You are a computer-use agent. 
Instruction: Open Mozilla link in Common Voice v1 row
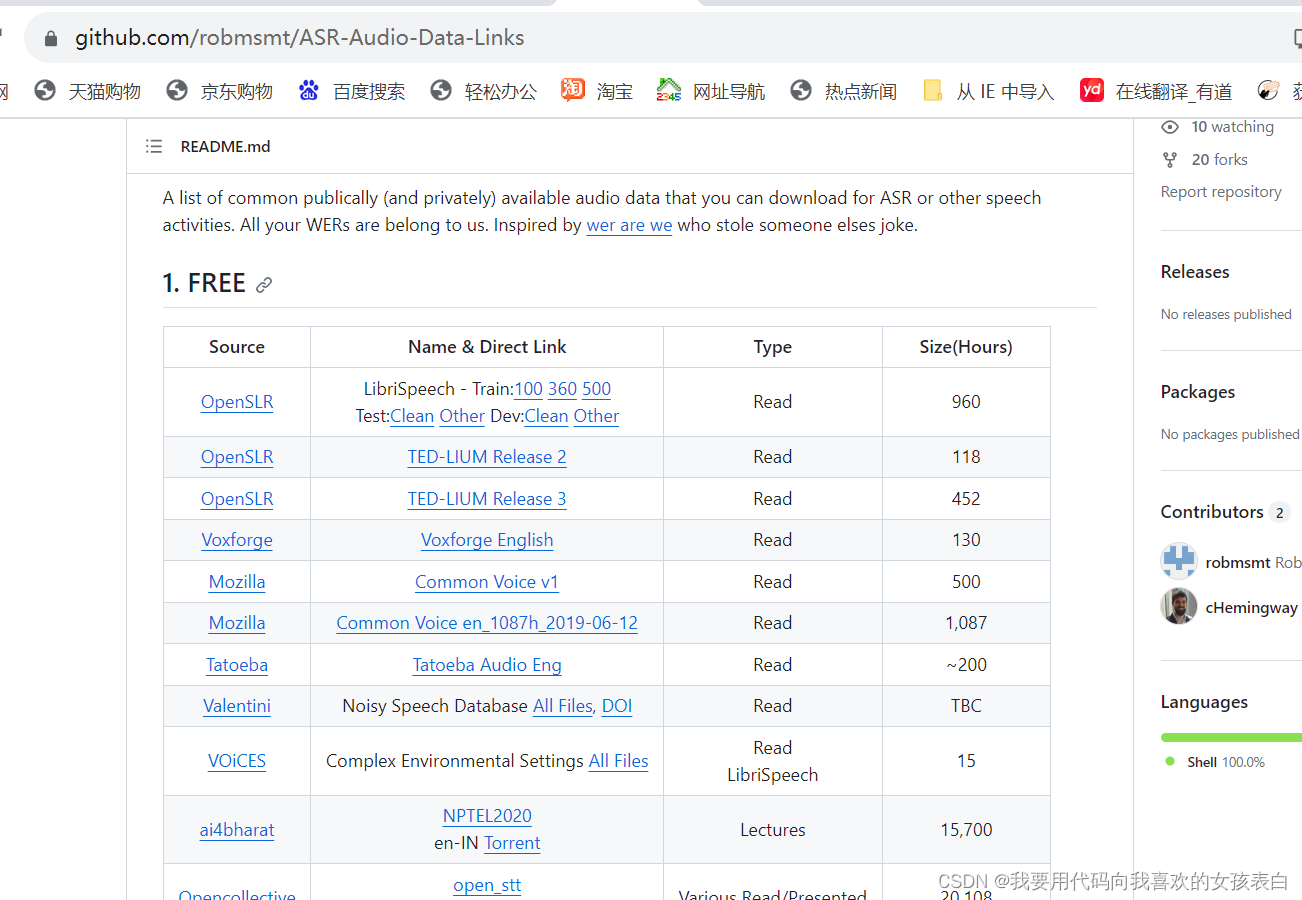click(x=237, y=582)
